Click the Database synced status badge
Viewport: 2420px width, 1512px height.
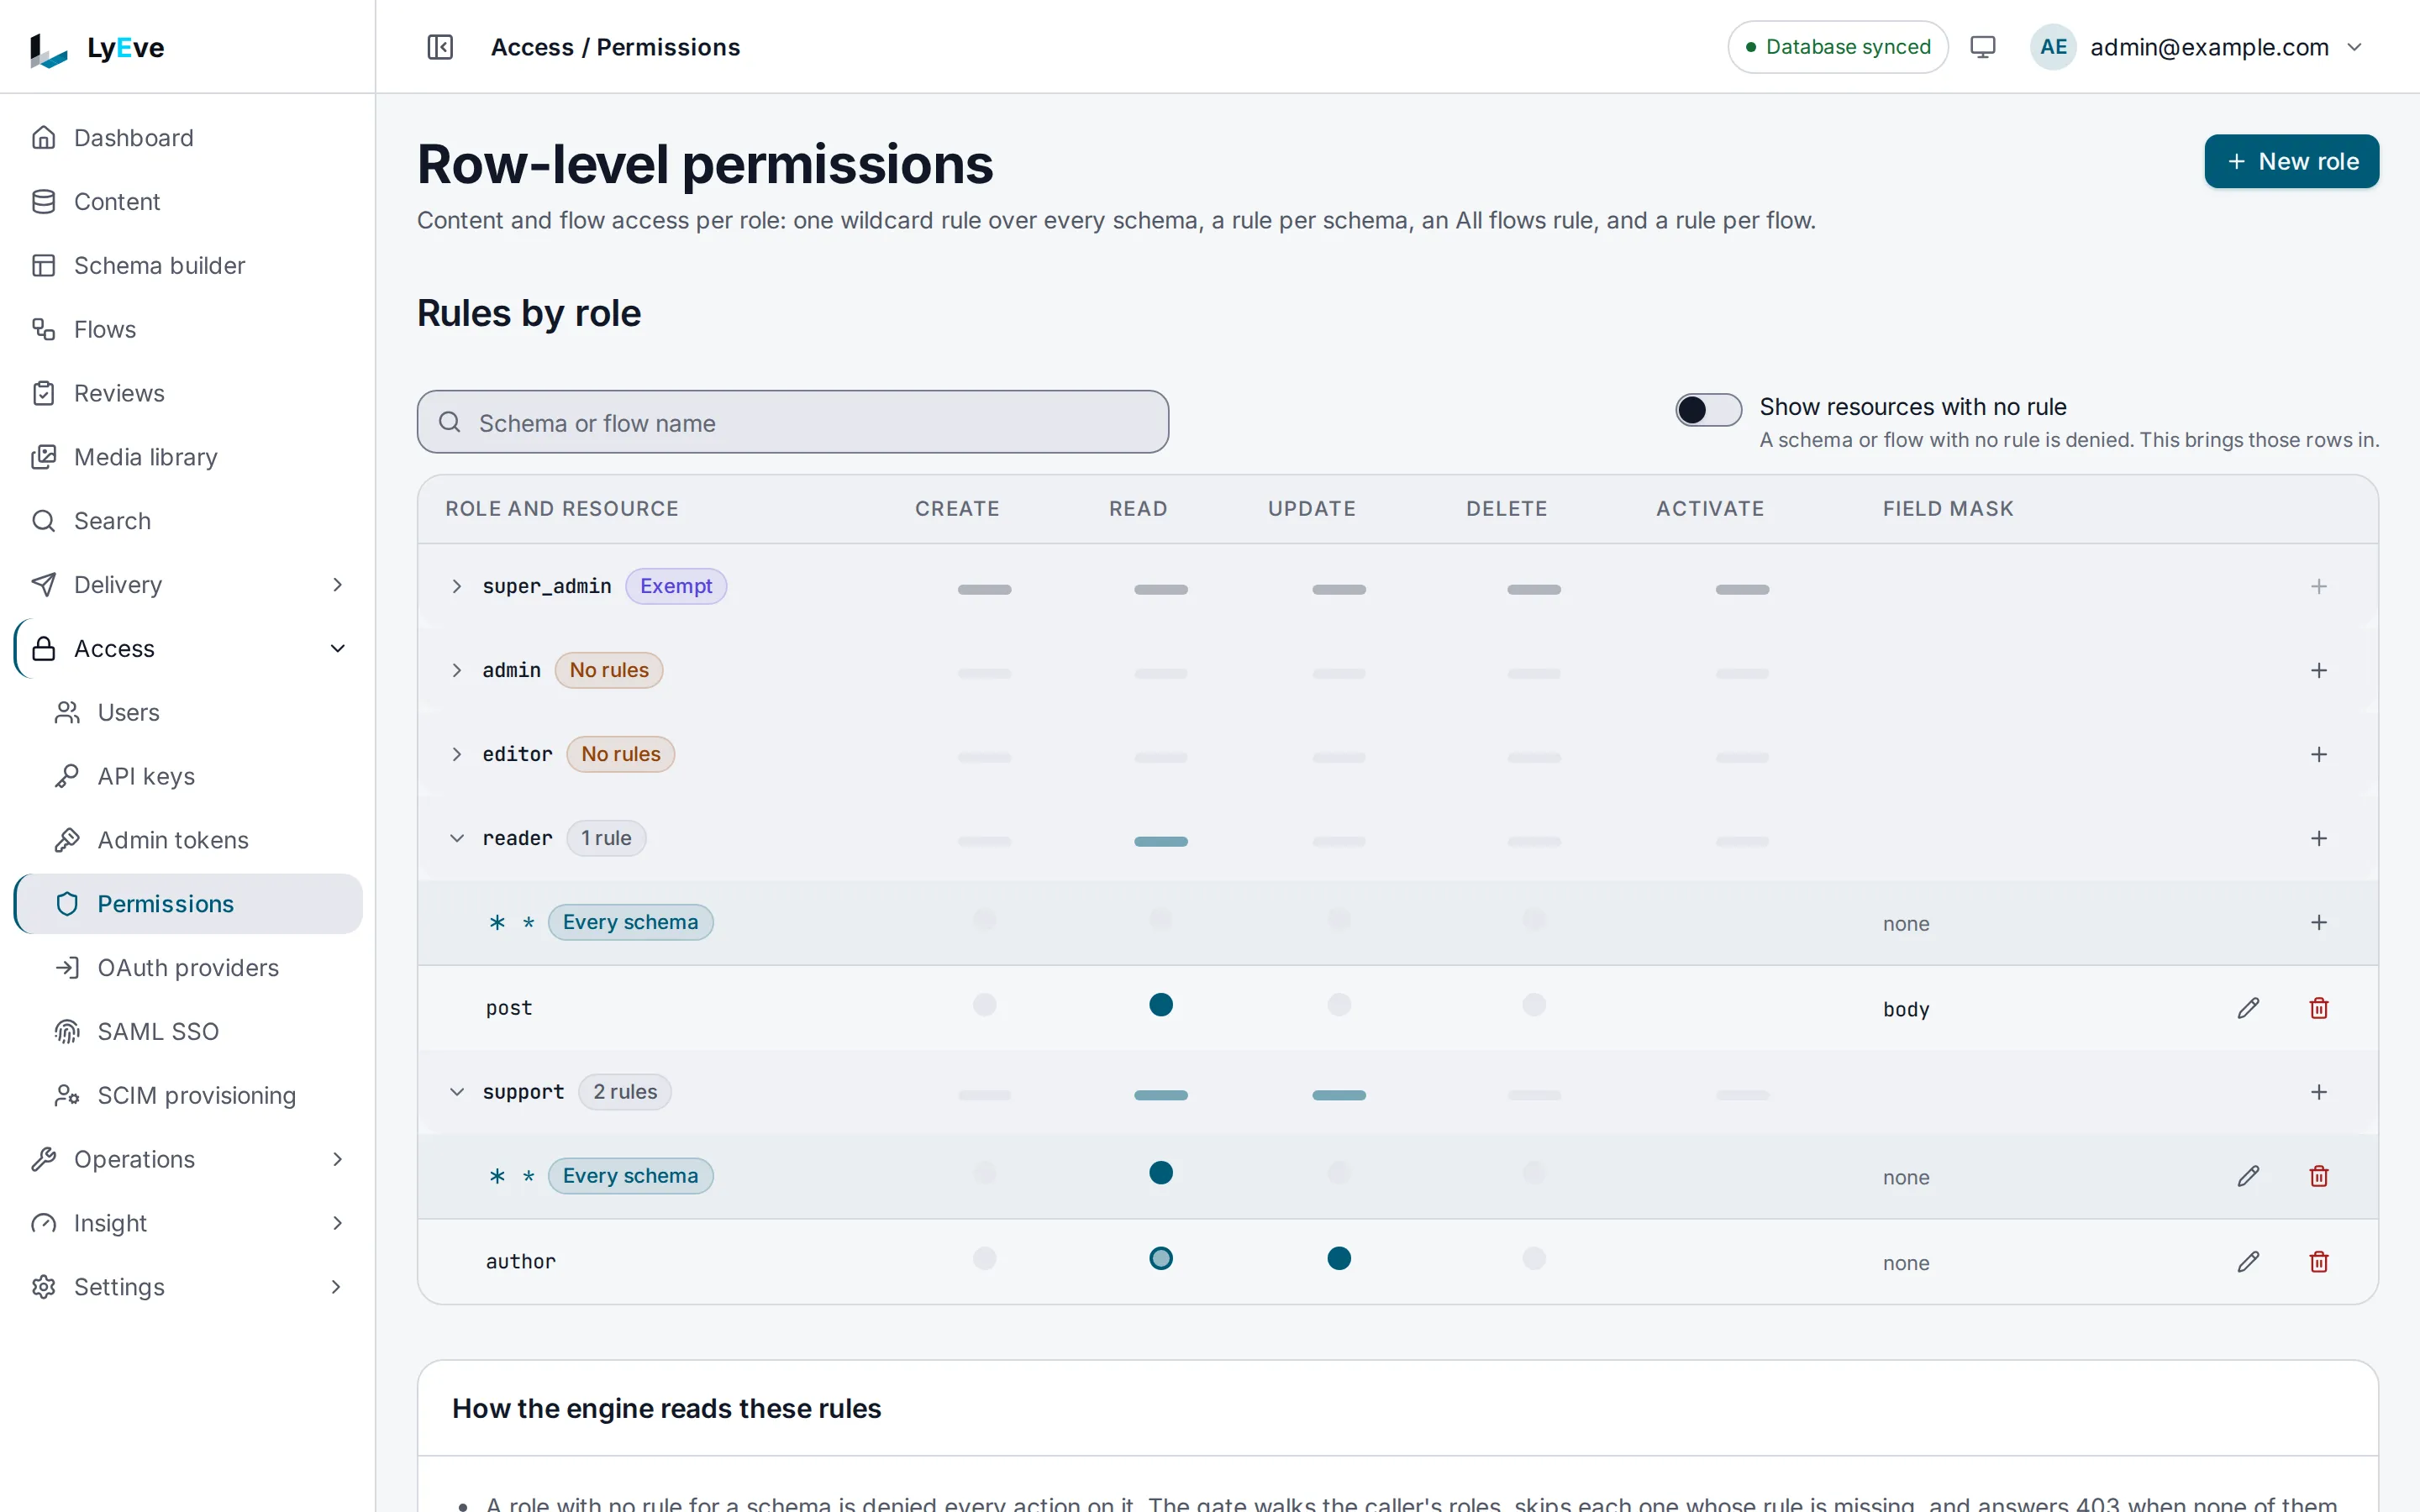(1837, 47)
